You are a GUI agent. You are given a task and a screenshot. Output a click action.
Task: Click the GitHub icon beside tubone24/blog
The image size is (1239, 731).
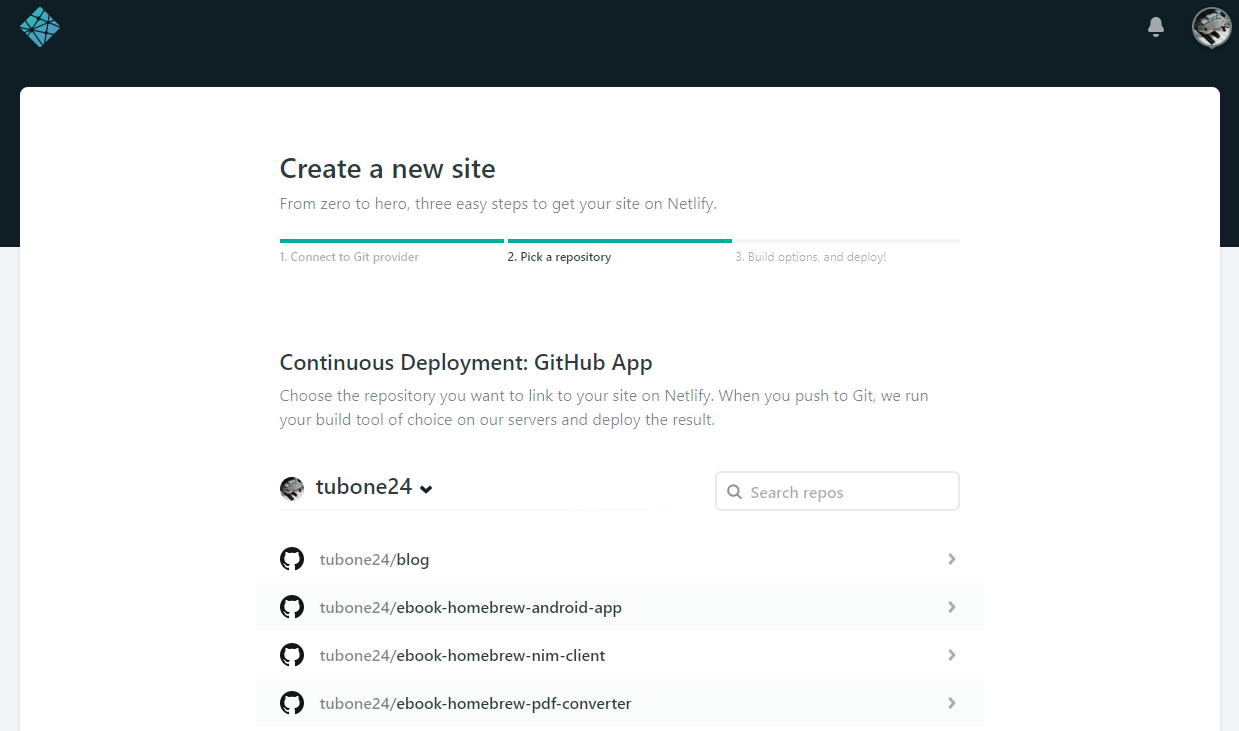(x=292, y=559)
